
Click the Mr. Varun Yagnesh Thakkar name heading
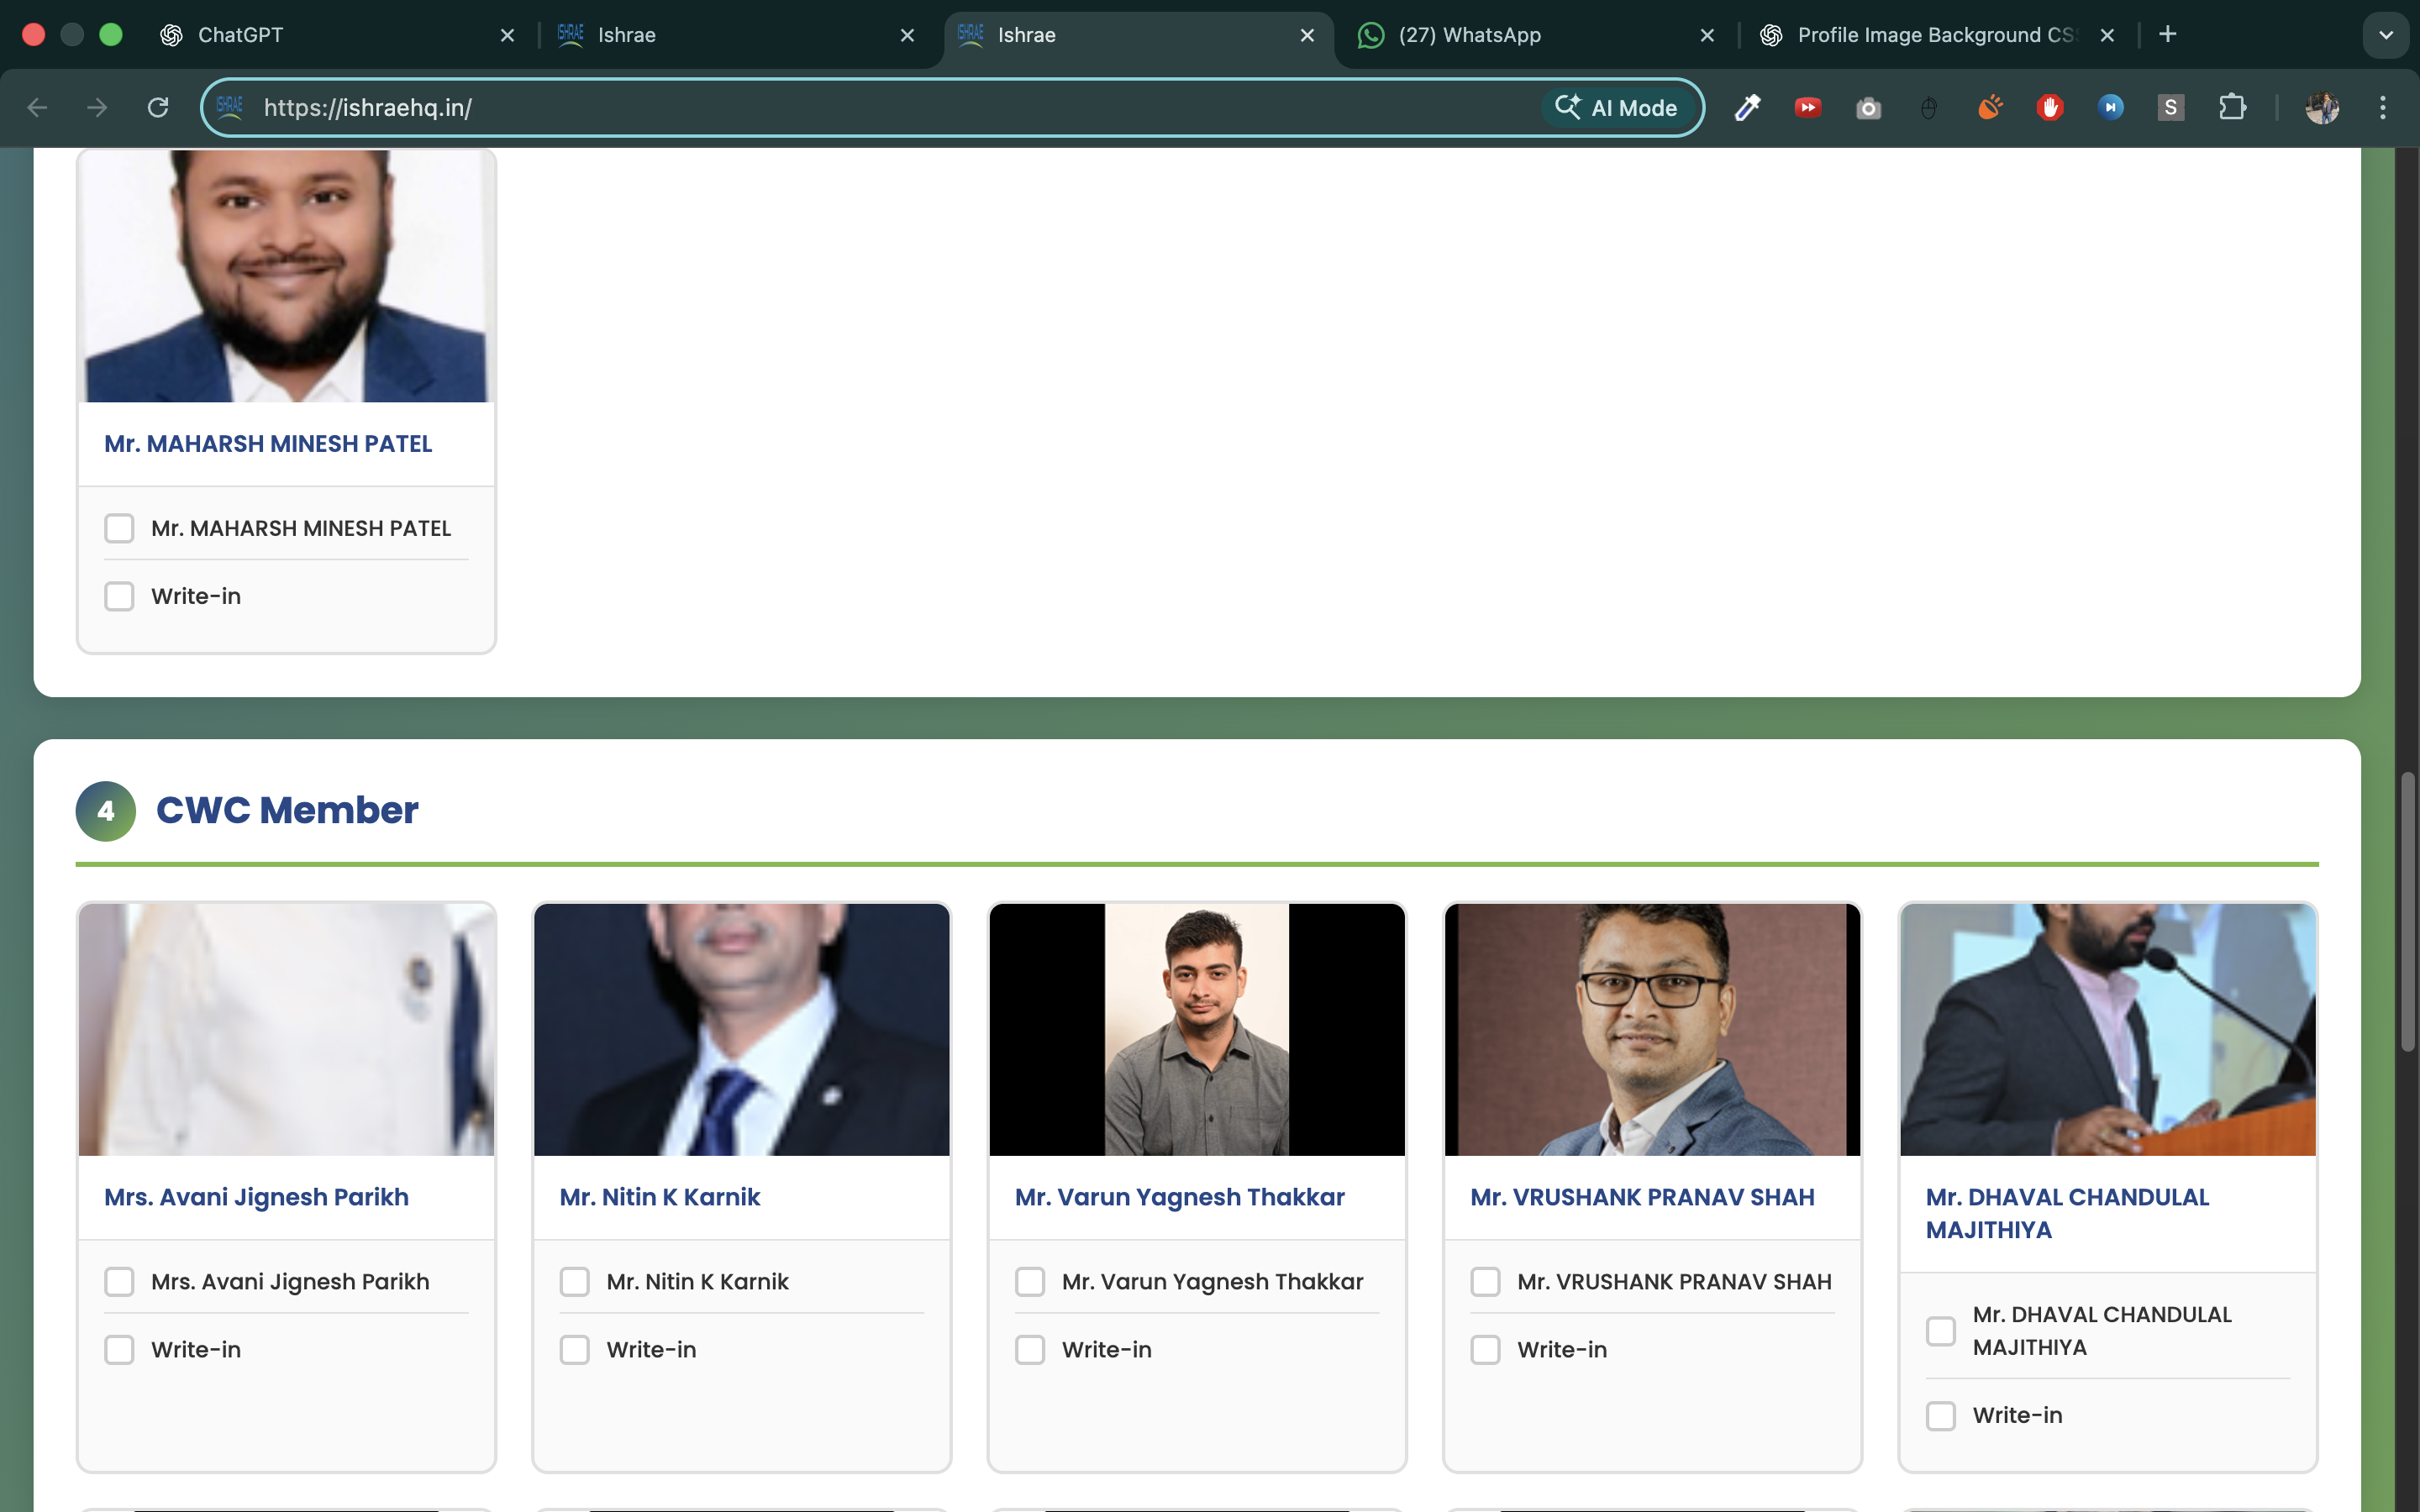pos(1179,1197)
